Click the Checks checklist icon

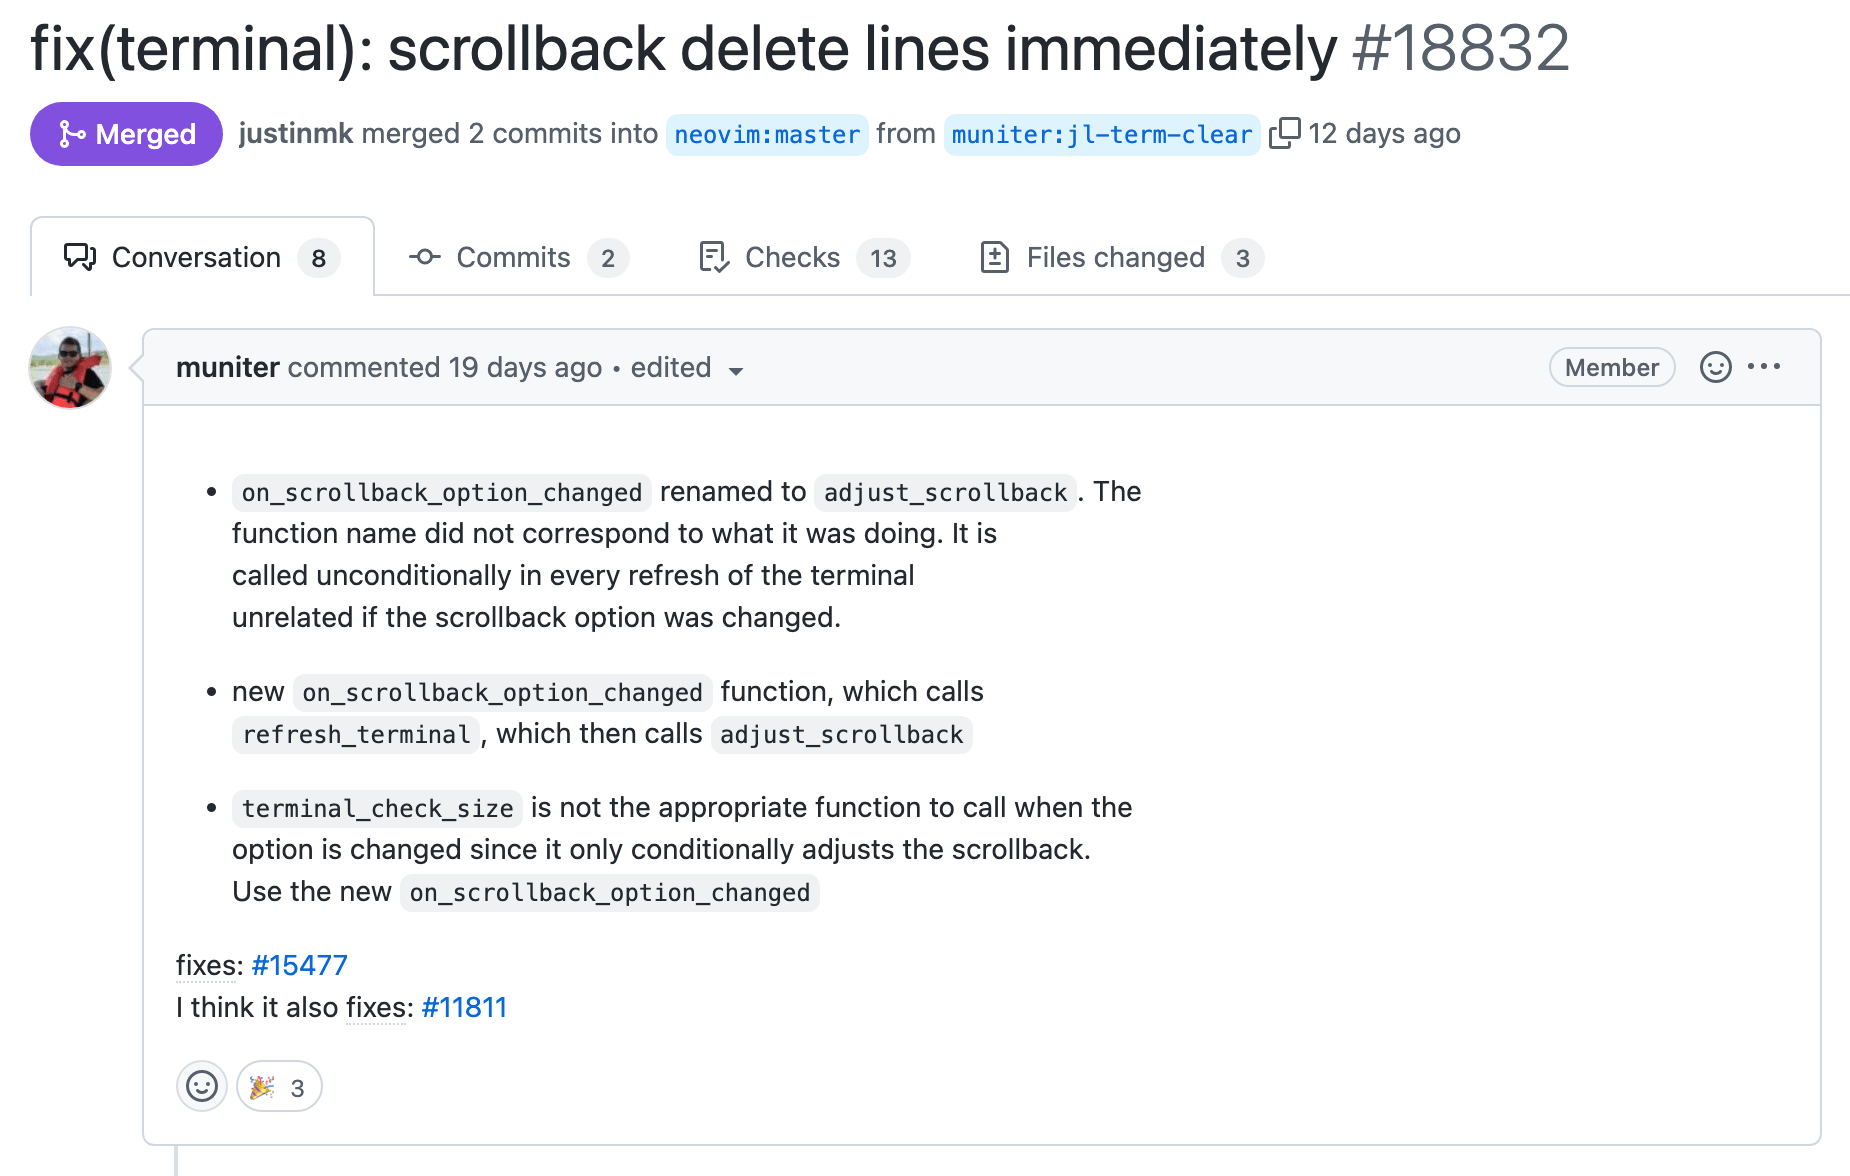point(712,257)
